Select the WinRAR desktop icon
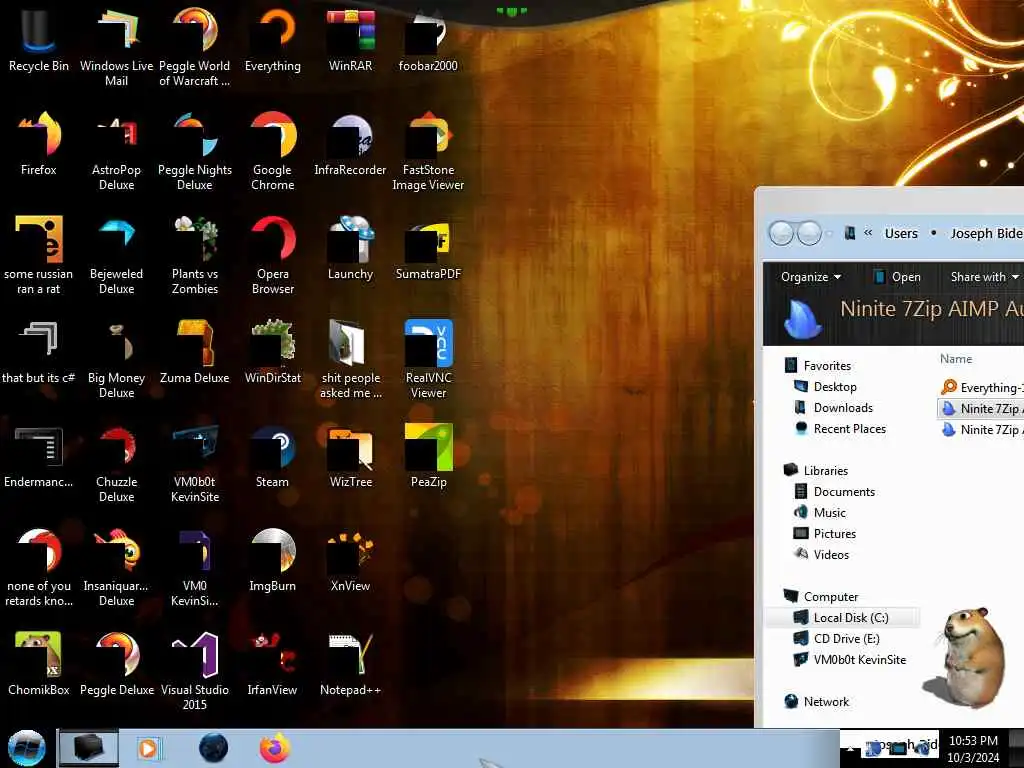Viewport: 1024px width, 768px height. pos(351,40)
